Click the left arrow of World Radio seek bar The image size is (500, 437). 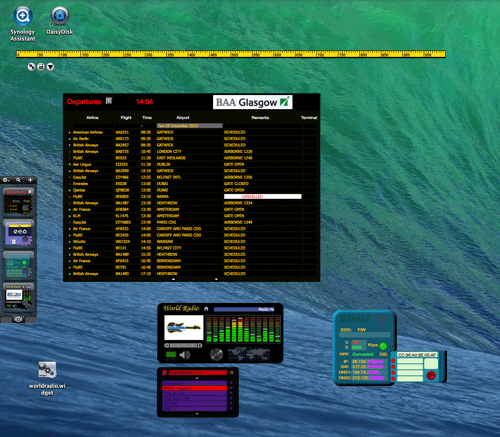click(x=167, y=345)
